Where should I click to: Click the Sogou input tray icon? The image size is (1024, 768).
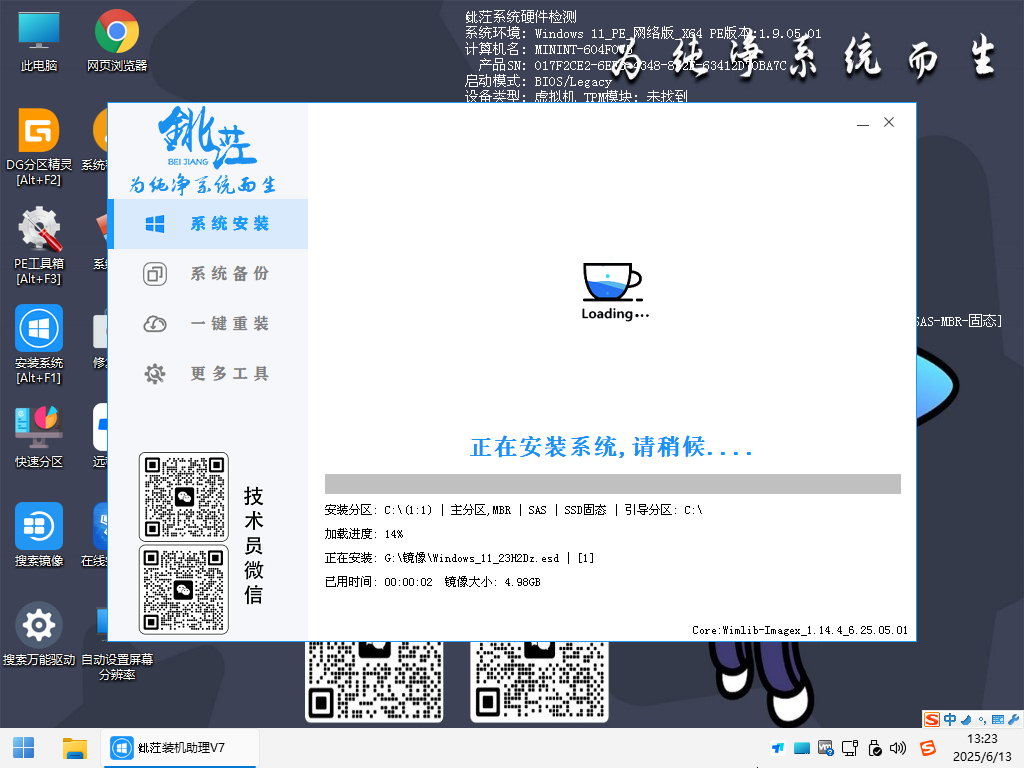(927, 748)
